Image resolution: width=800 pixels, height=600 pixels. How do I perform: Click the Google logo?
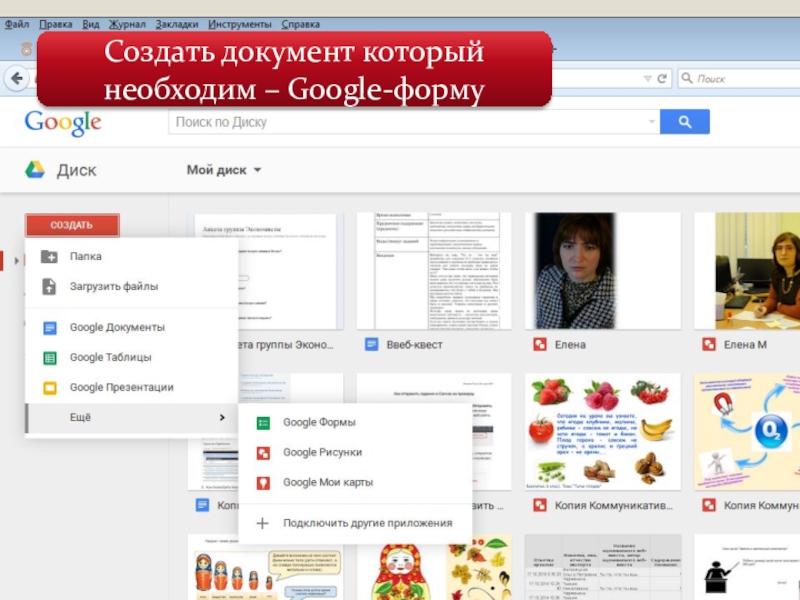pos(63,123)
